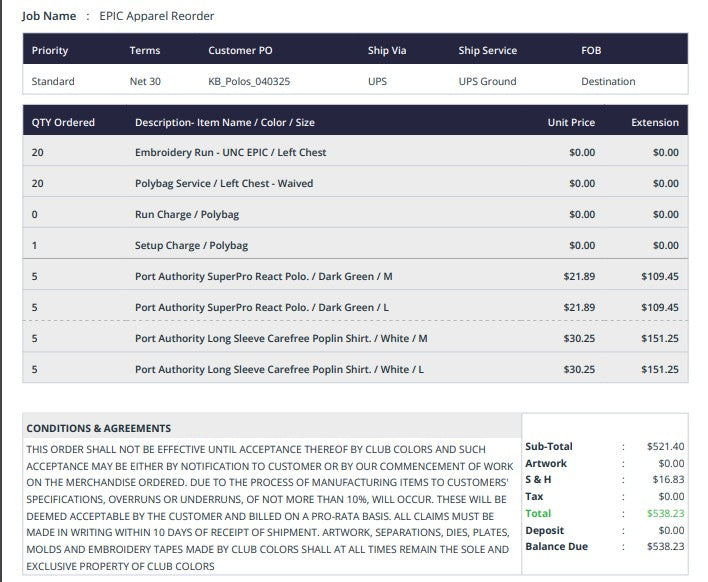The width and height of the screenshot is (708, 582).
Task: Select the sub-total amount $521.40
Action: pos(666,447)
